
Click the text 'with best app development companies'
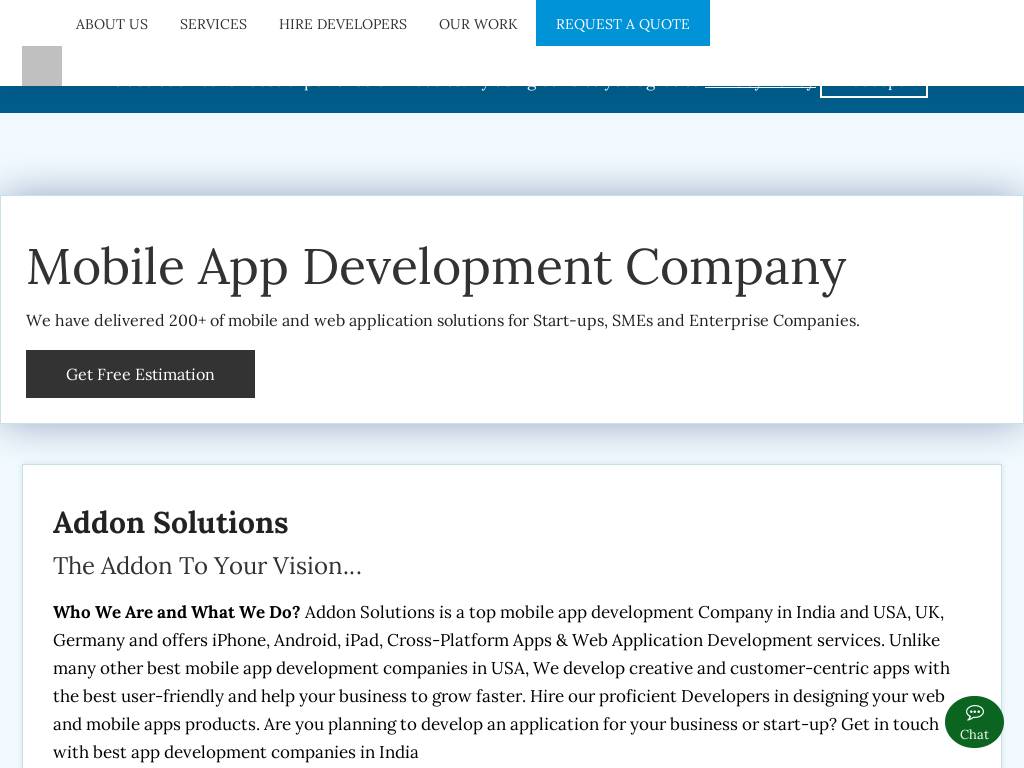[x=235, y=752]
